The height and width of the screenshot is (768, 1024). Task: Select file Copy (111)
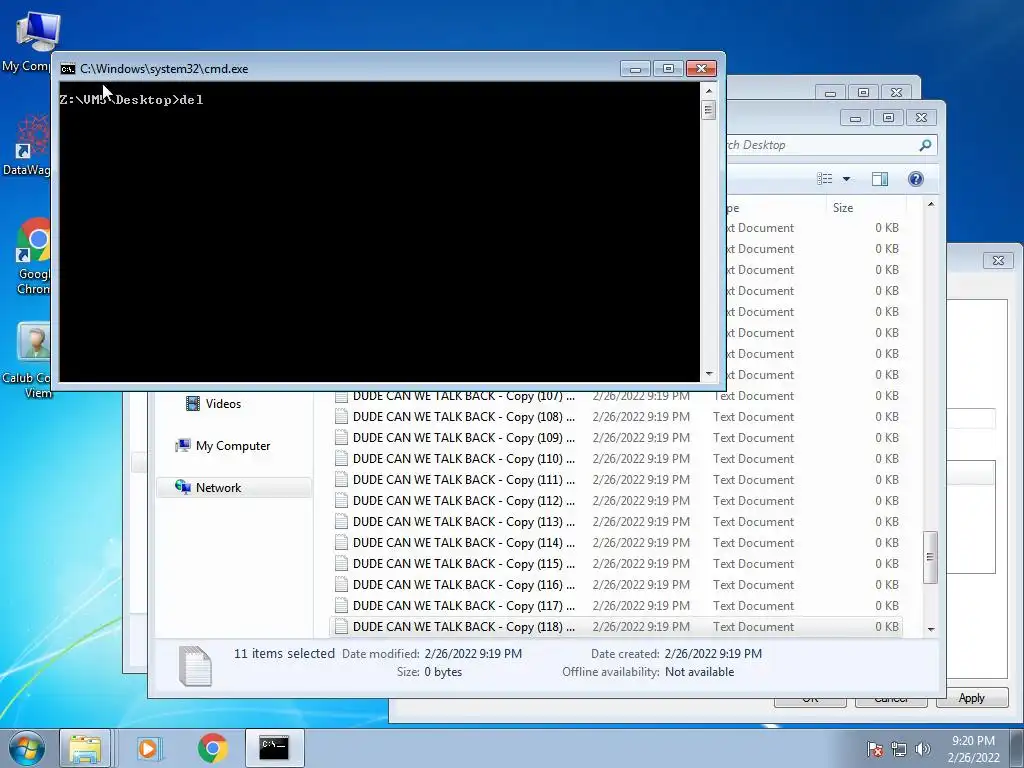pyautogui.click(x=616, y=479)
